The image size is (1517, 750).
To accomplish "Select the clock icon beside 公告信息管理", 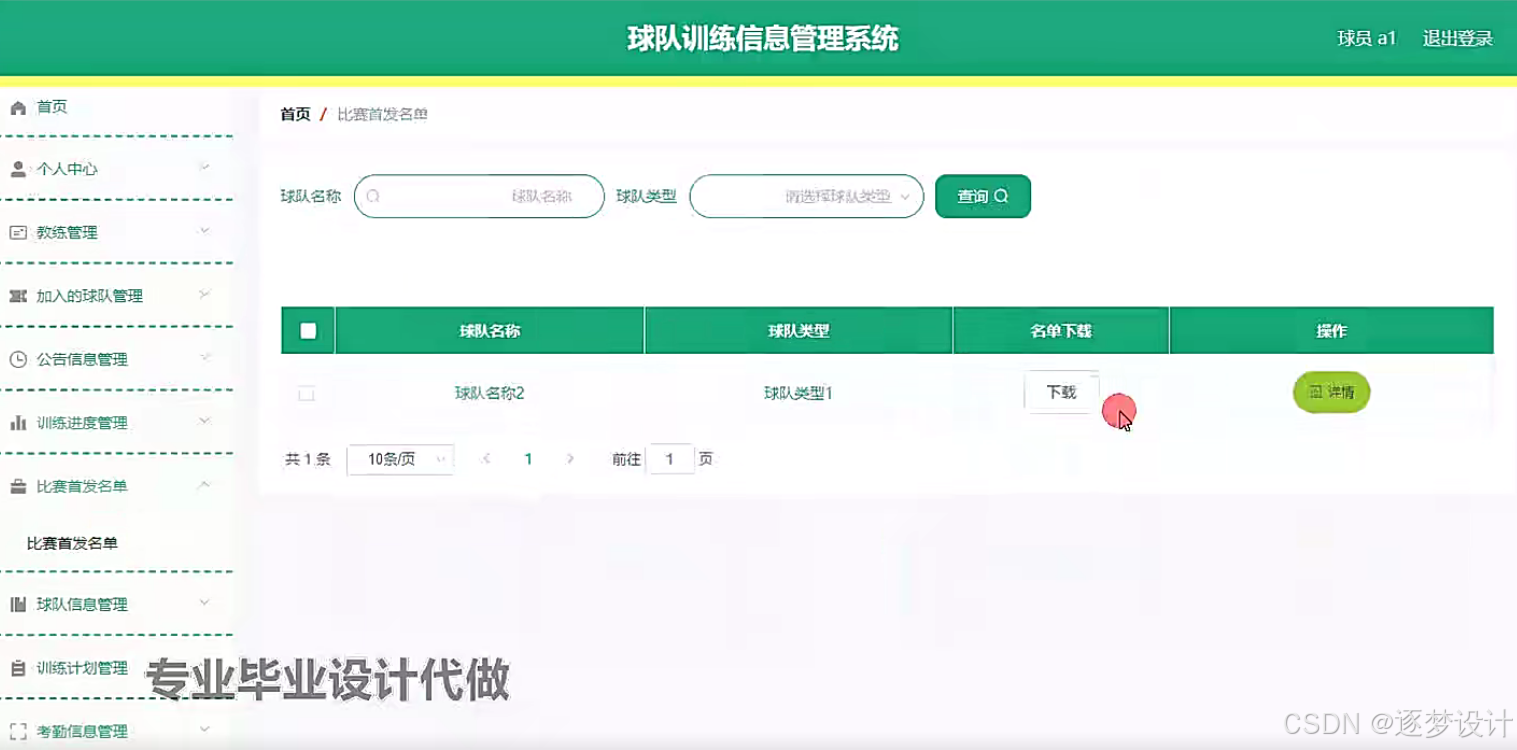I will pyautogui.click(x=15, y=359).
